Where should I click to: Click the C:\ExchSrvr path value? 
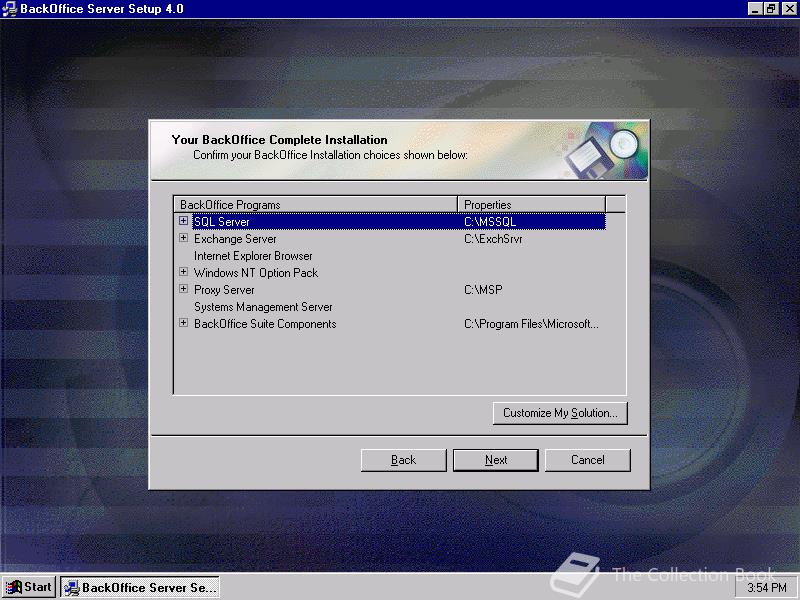pos(493,239)
